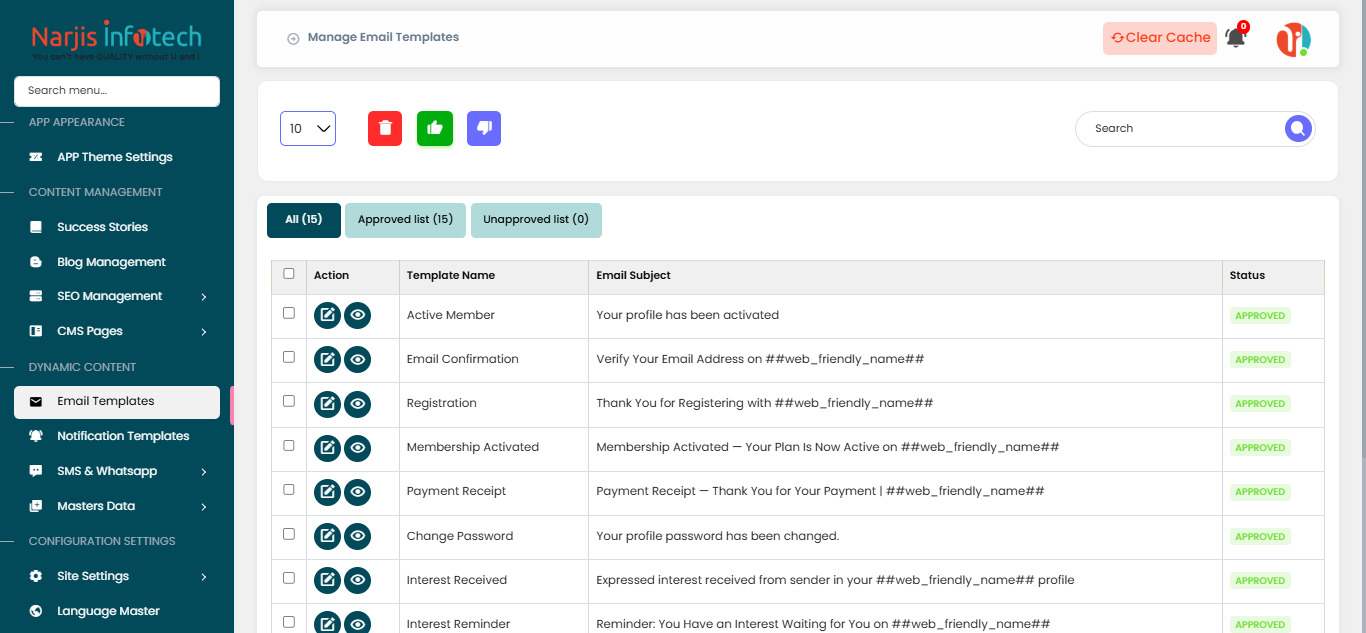Edit the Payment Receipt template

[x=327, y=492]
